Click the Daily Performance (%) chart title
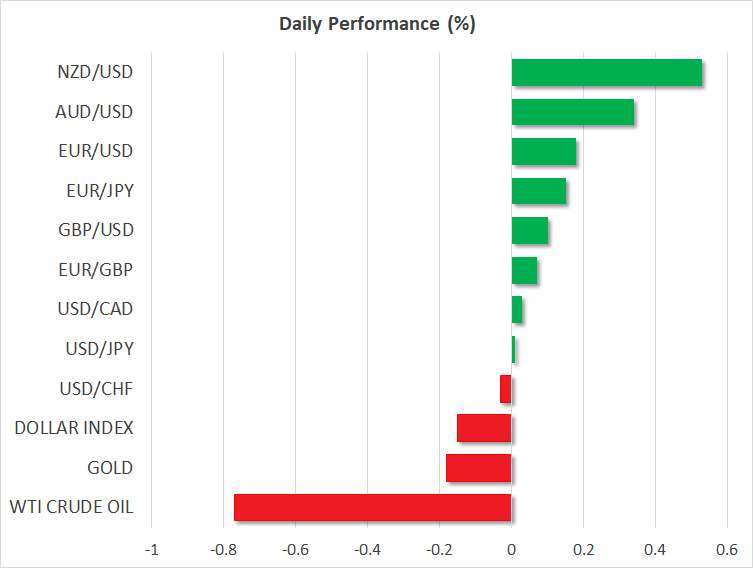 tap(376, 24)
